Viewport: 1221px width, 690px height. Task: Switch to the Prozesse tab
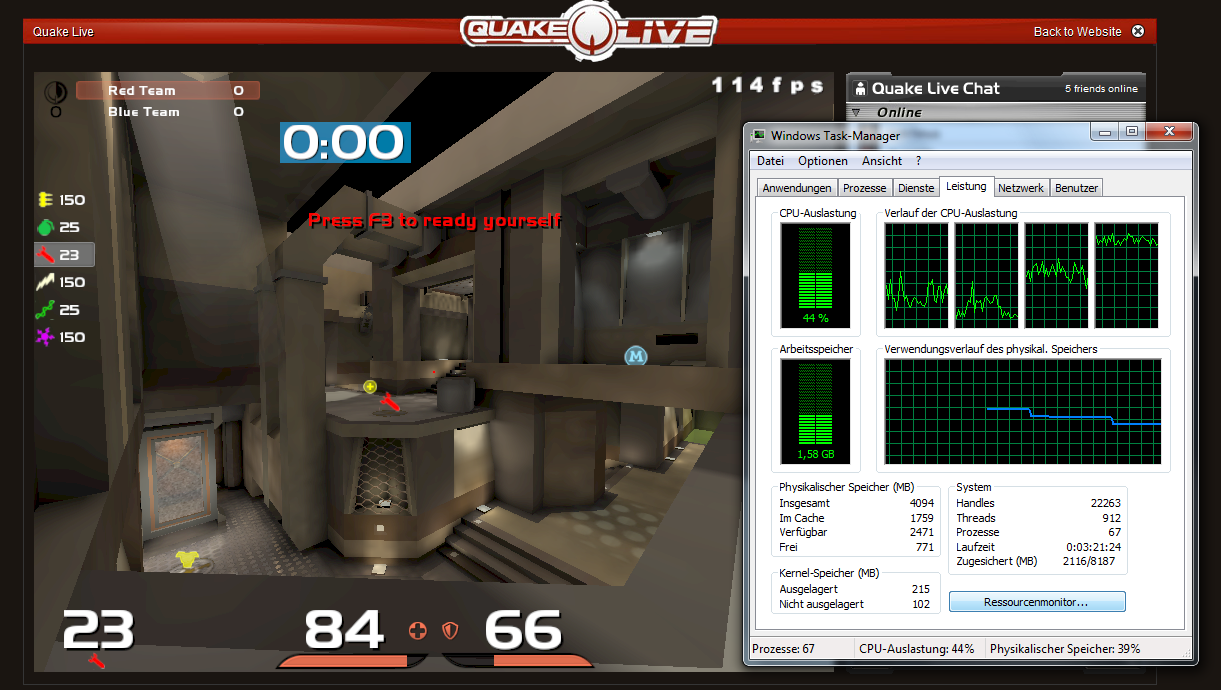point(864,188)
